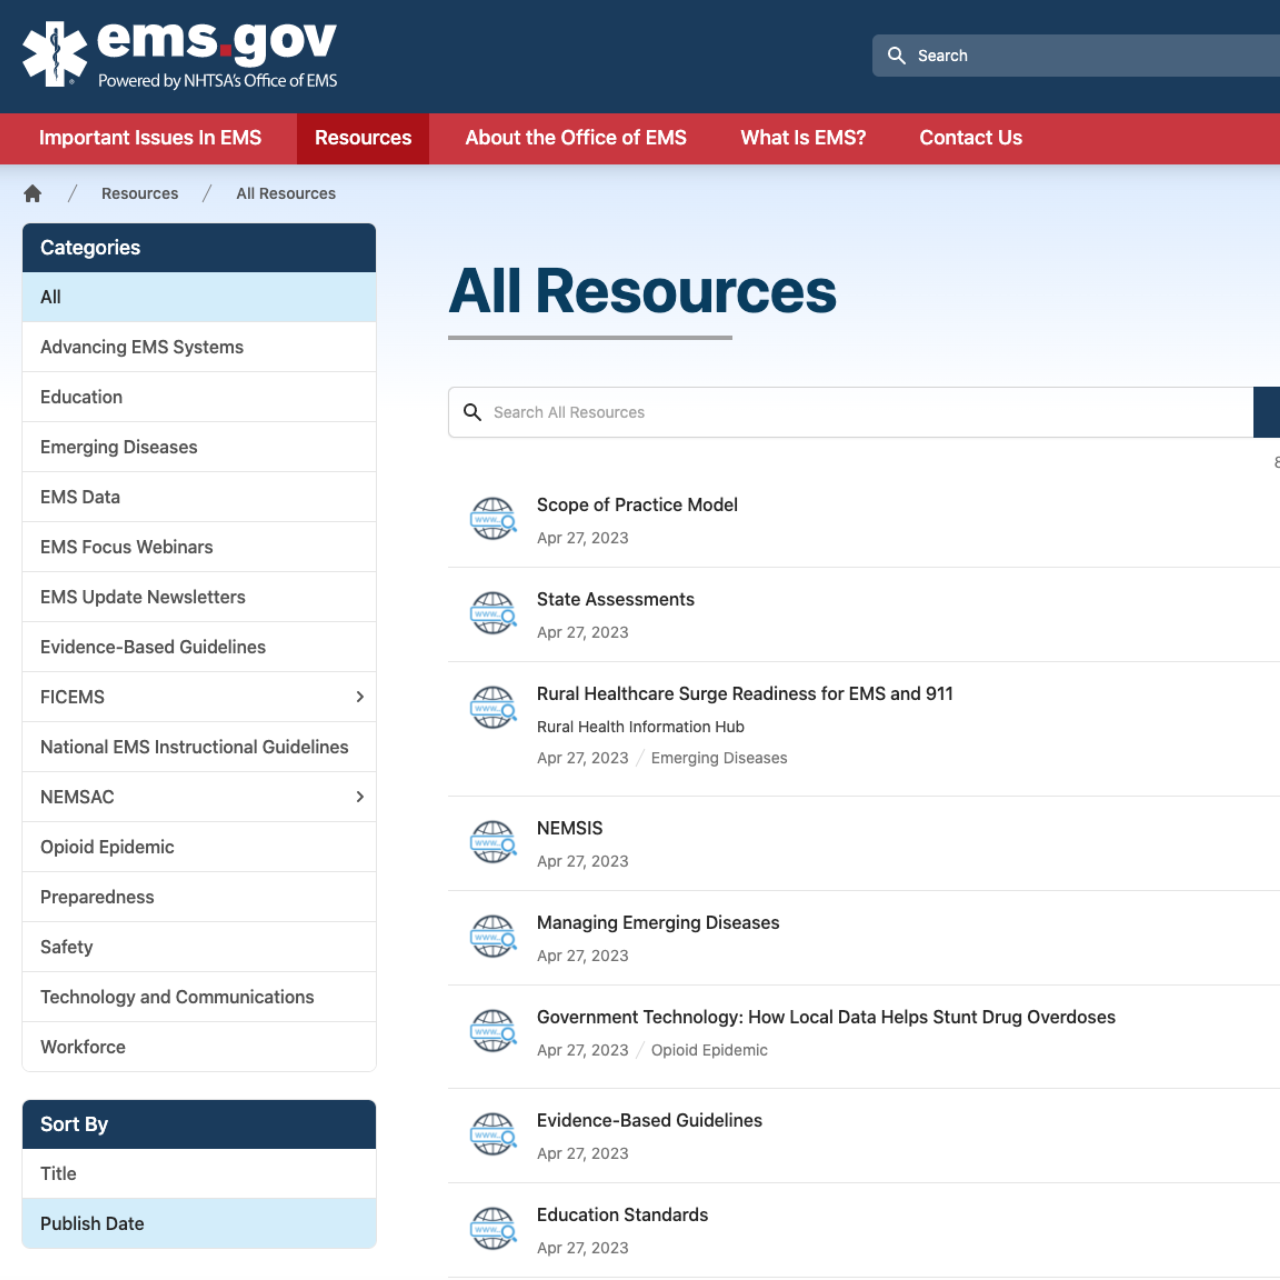Click globe icon beside Managing Emerging Diseases
Viewport: 1280px width, 1280px height.
(x=493, y=938)
